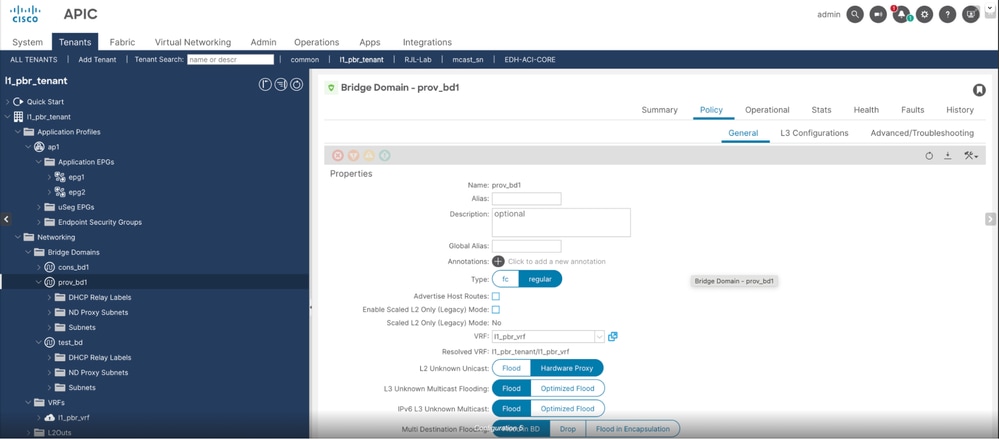Expand the Endpoint Security Groups folder
The height and width of the screenshot is (439, 999).
39,222
